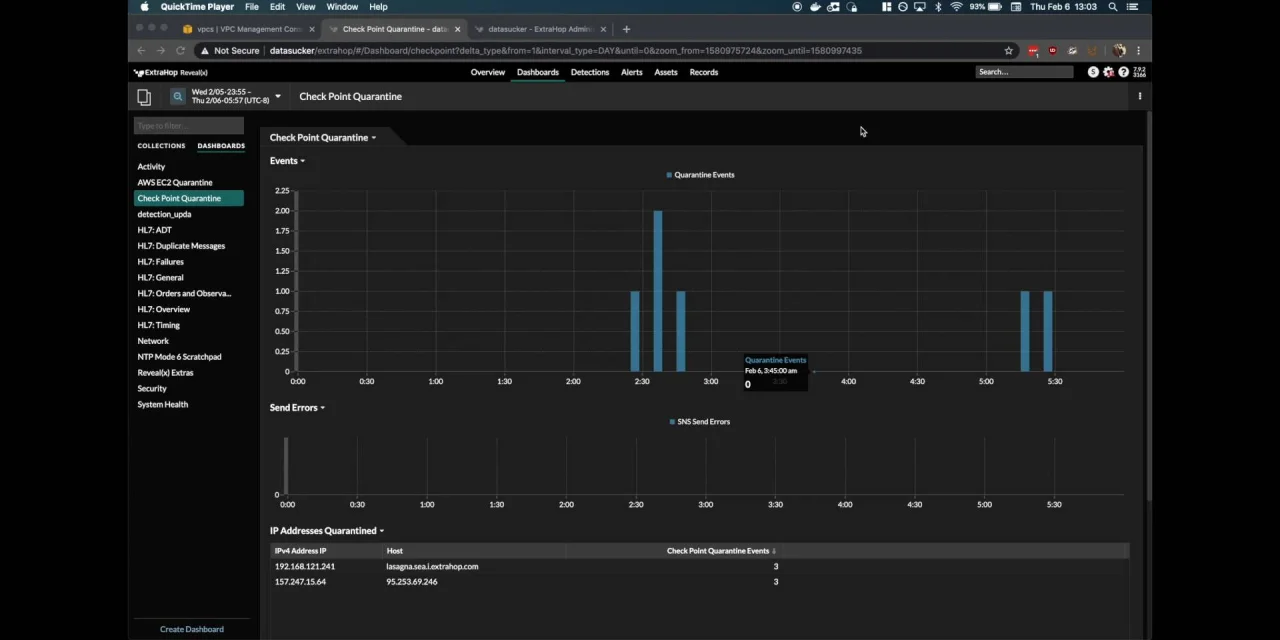Open the Reveal(x) Extras dashboard
The image size is (1280, 640).
166,373
